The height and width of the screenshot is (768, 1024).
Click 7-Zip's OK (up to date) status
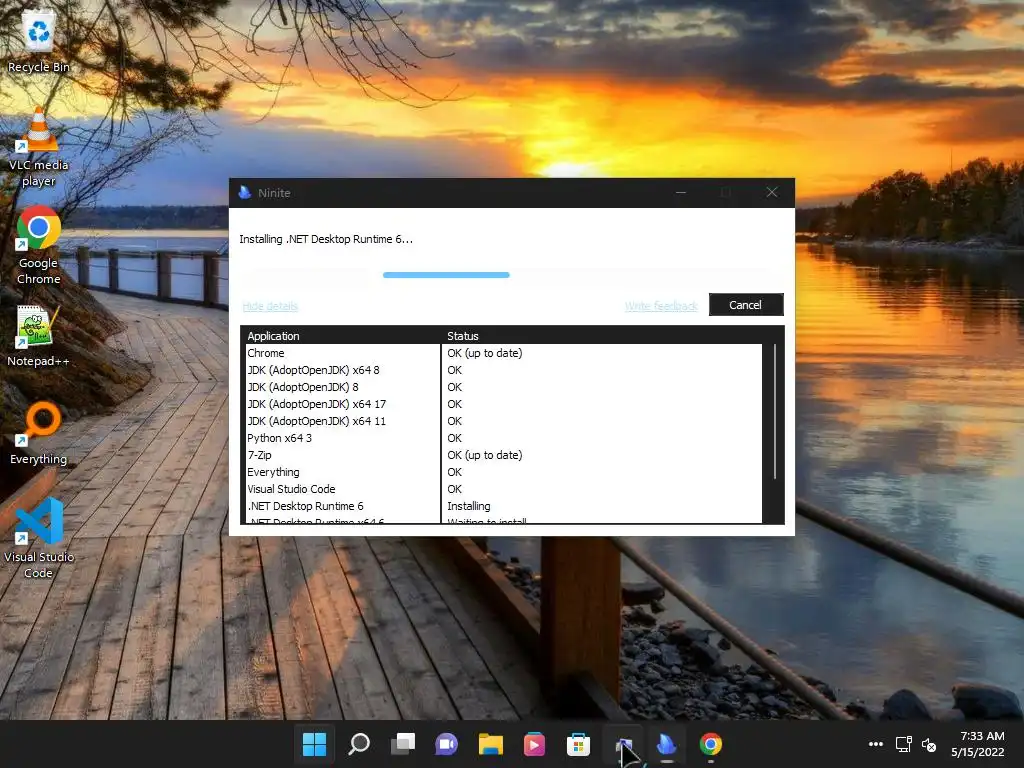[485, 455]
